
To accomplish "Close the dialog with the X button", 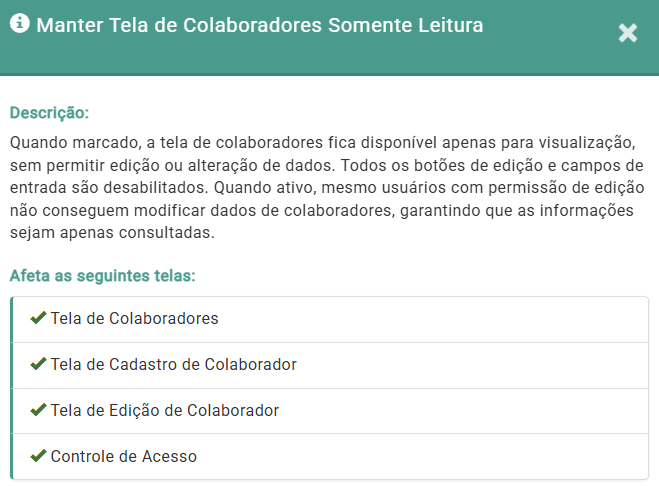I will click(628, 33).
